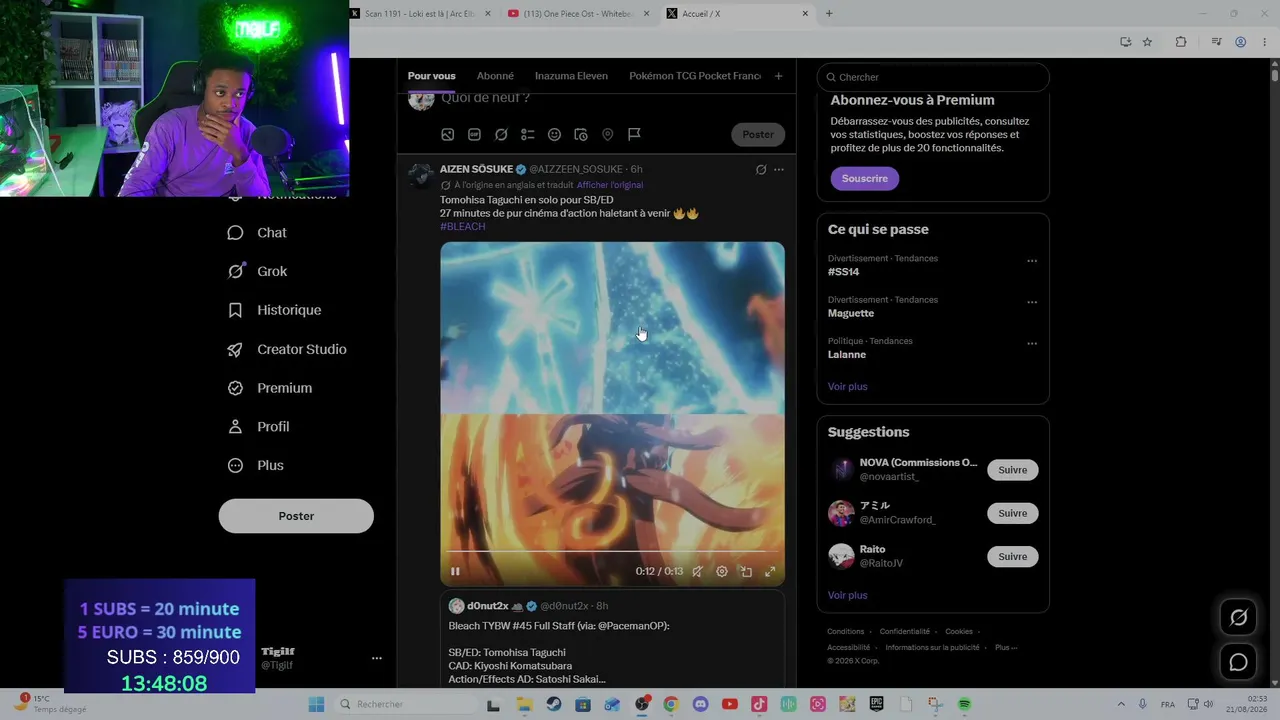This screenshot has height=720, width=1280.
Task: Open the #BLEACH hashtag
Action: coord(463,227)
